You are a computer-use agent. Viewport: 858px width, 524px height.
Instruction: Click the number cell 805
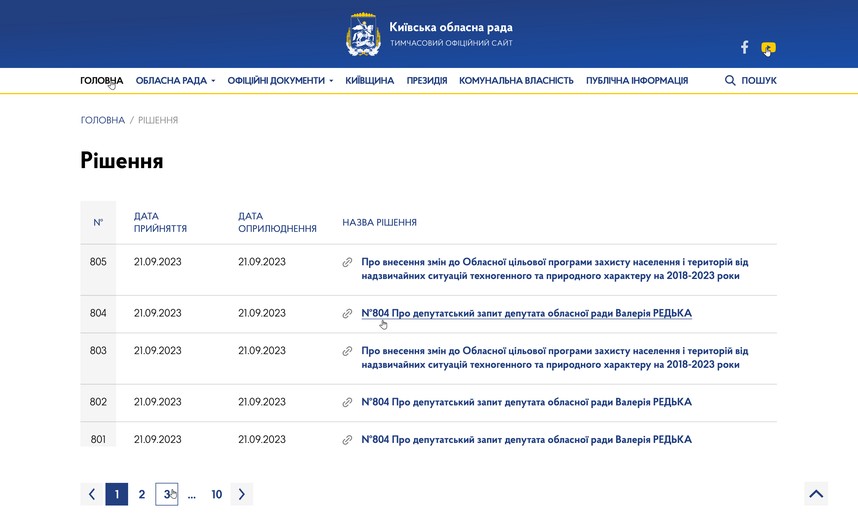(98, 262)
